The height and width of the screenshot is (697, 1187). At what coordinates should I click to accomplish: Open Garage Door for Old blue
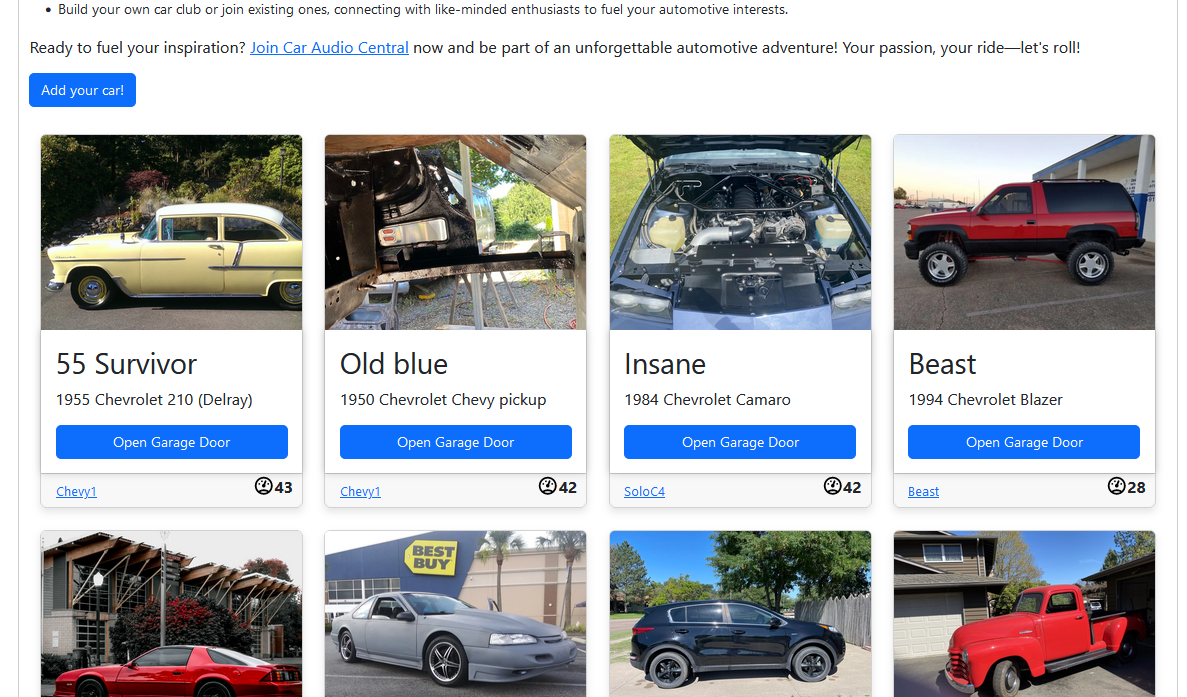(456, 442)
